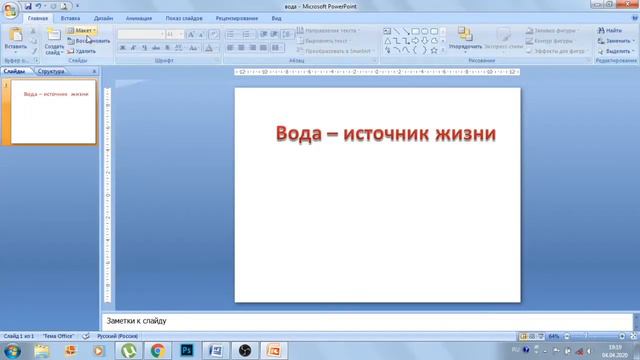This screenshot has width=640, height=360.
Task: Click the Восстановить (Reset) slide button
Action: point(89,41)
